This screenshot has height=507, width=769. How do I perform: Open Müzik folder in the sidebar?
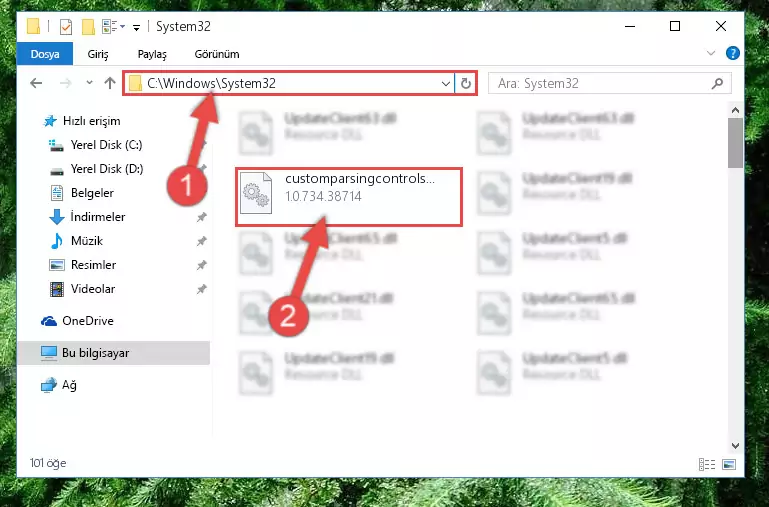[x=87, y=241]
